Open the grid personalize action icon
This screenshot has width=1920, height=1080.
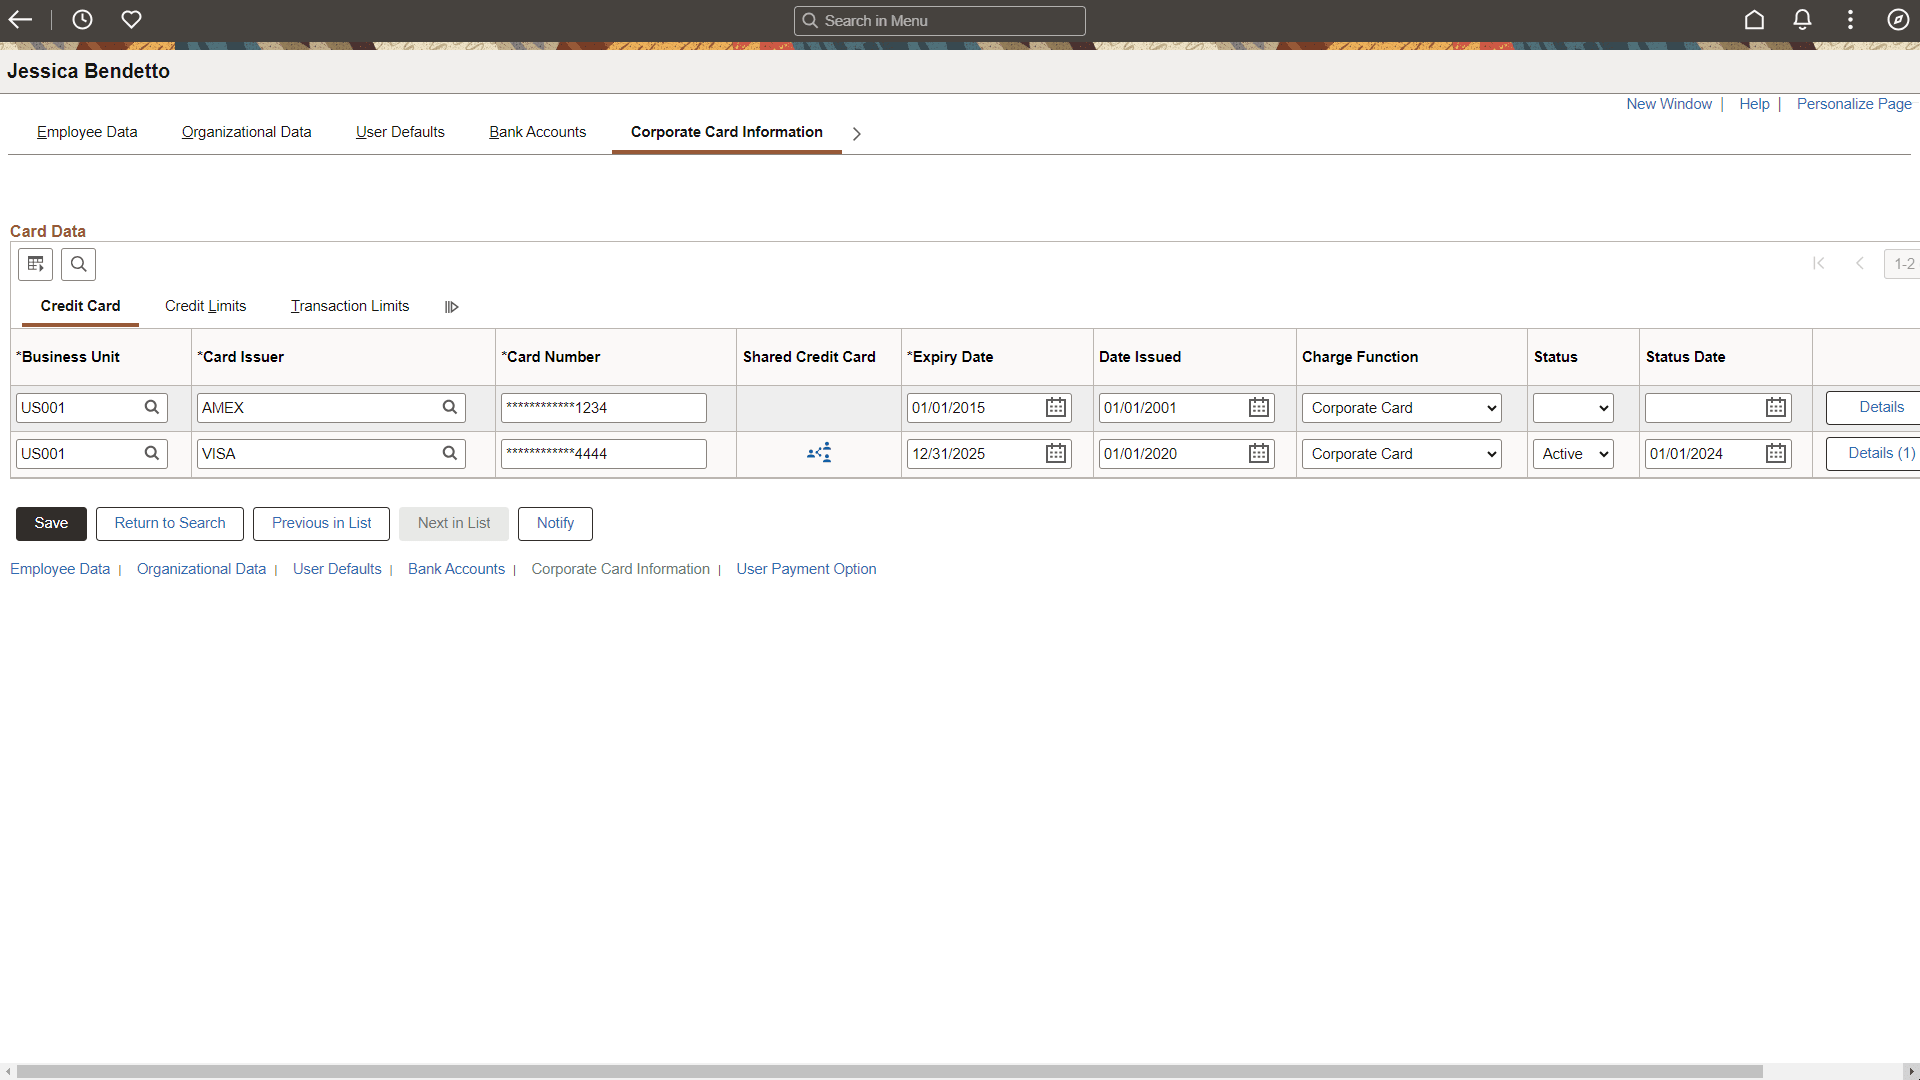[x=36, y=264]
